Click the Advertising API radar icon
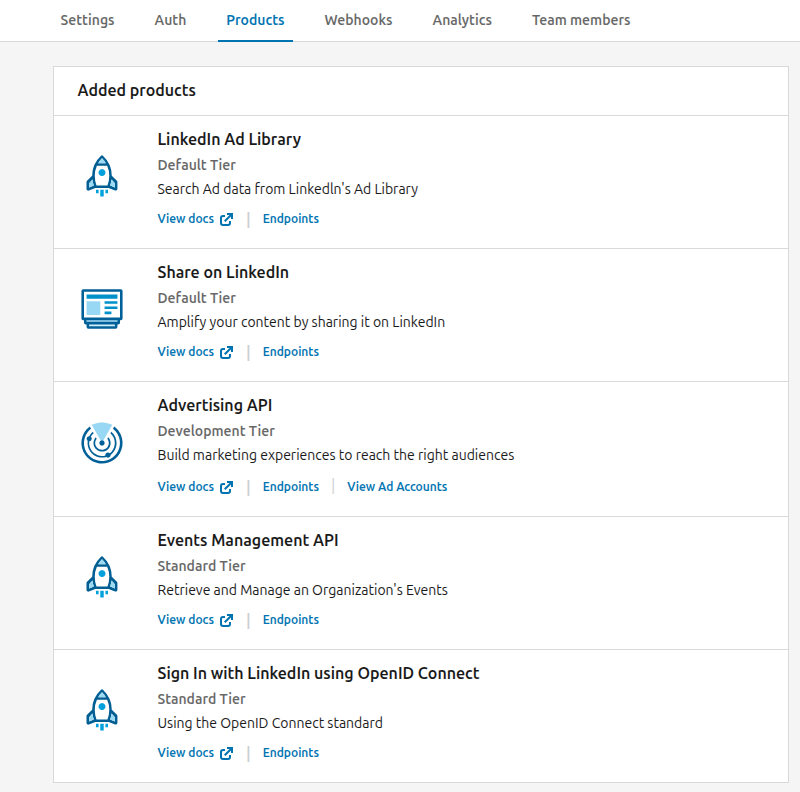Screen dimensions: 800x792 click(x=102, y=443)
